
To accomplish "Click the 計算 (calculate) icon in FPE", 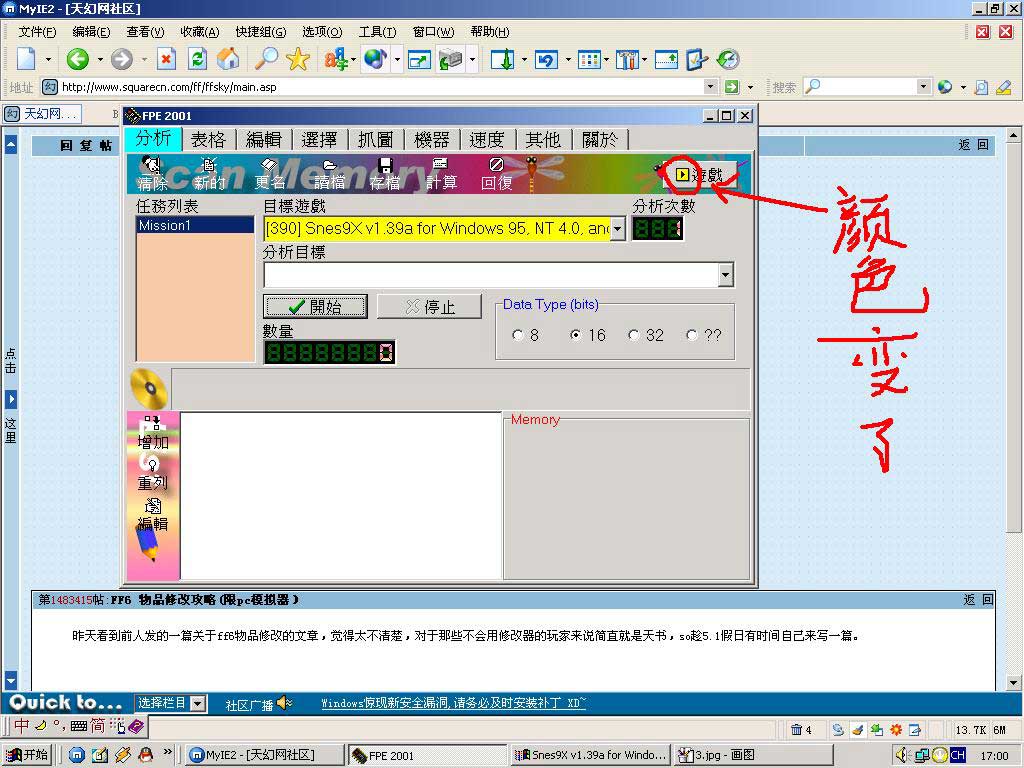I will click(441, 174).
